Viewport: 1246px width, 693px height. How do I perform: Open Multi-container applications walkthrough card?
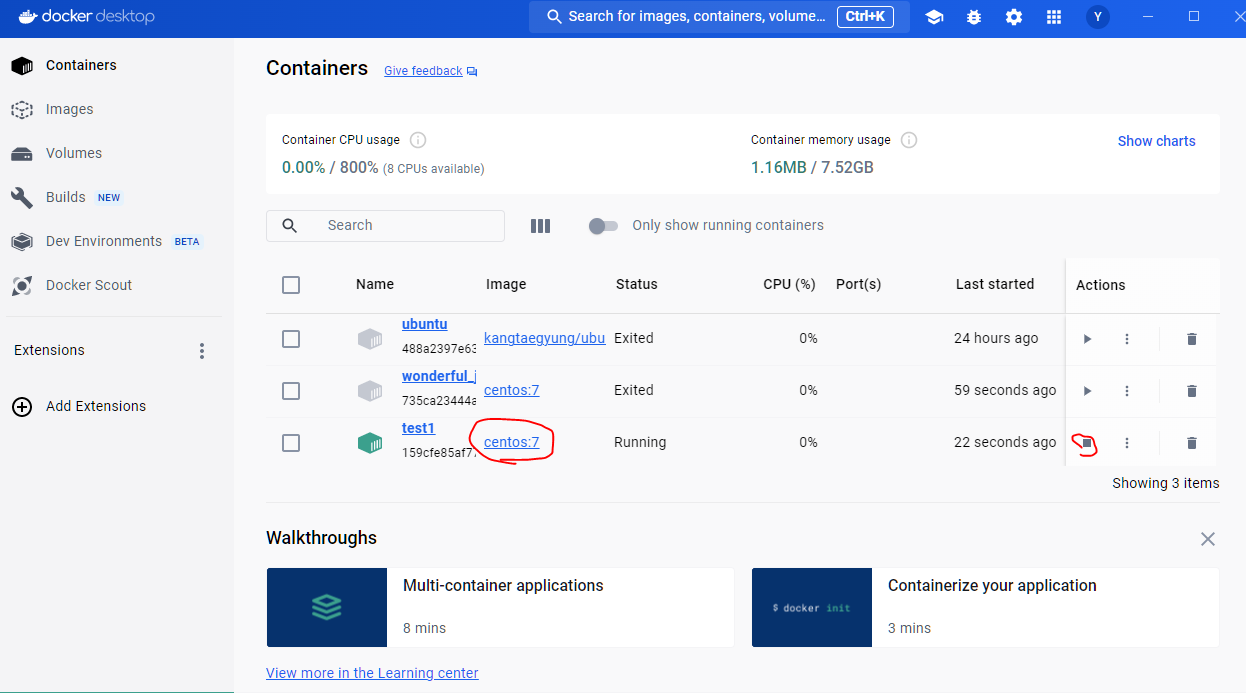click(500, 607)
